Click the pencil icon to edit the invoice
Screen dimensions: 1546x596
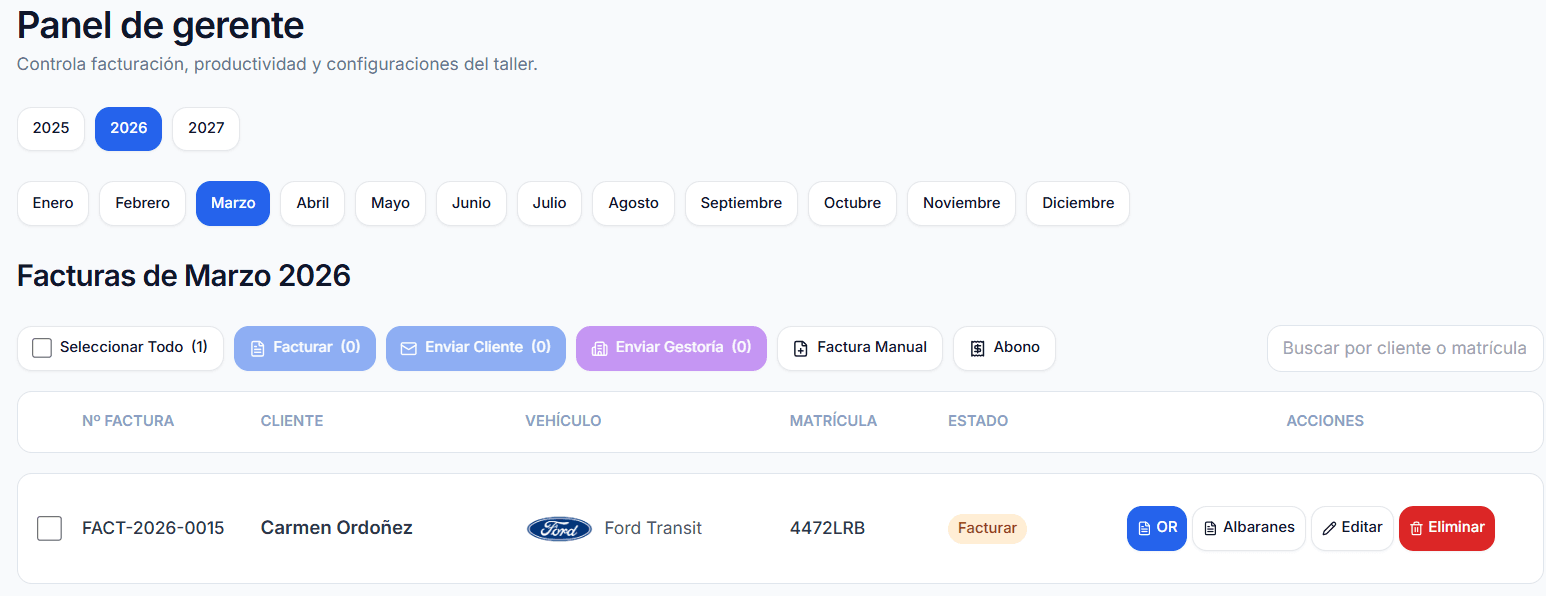tap(1328, 527)
